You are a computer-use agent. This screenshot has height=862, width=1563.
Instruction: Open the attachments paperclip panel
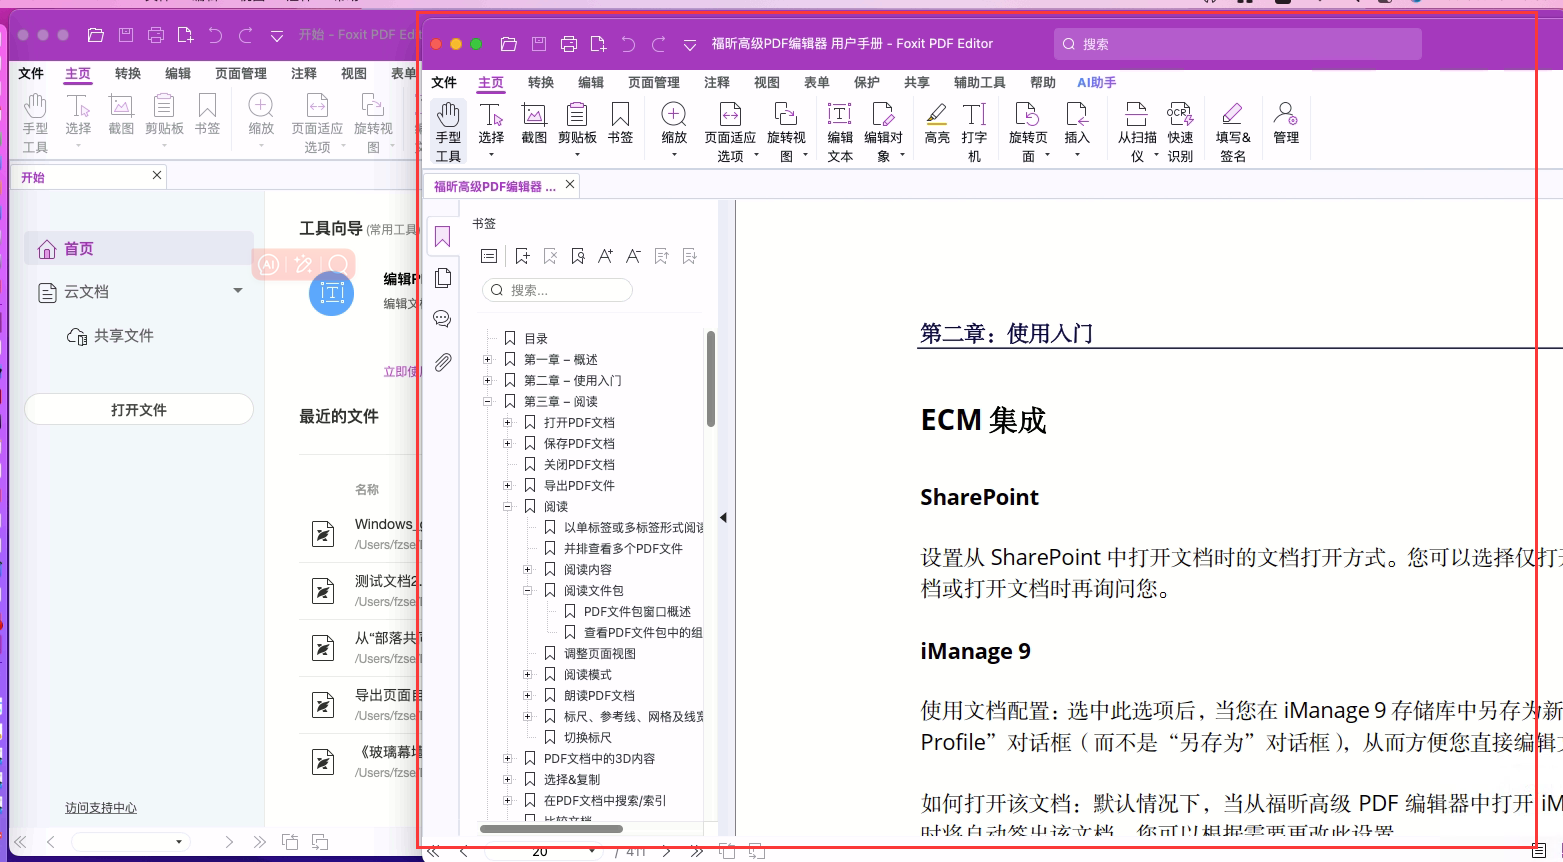tap(443, 361)
